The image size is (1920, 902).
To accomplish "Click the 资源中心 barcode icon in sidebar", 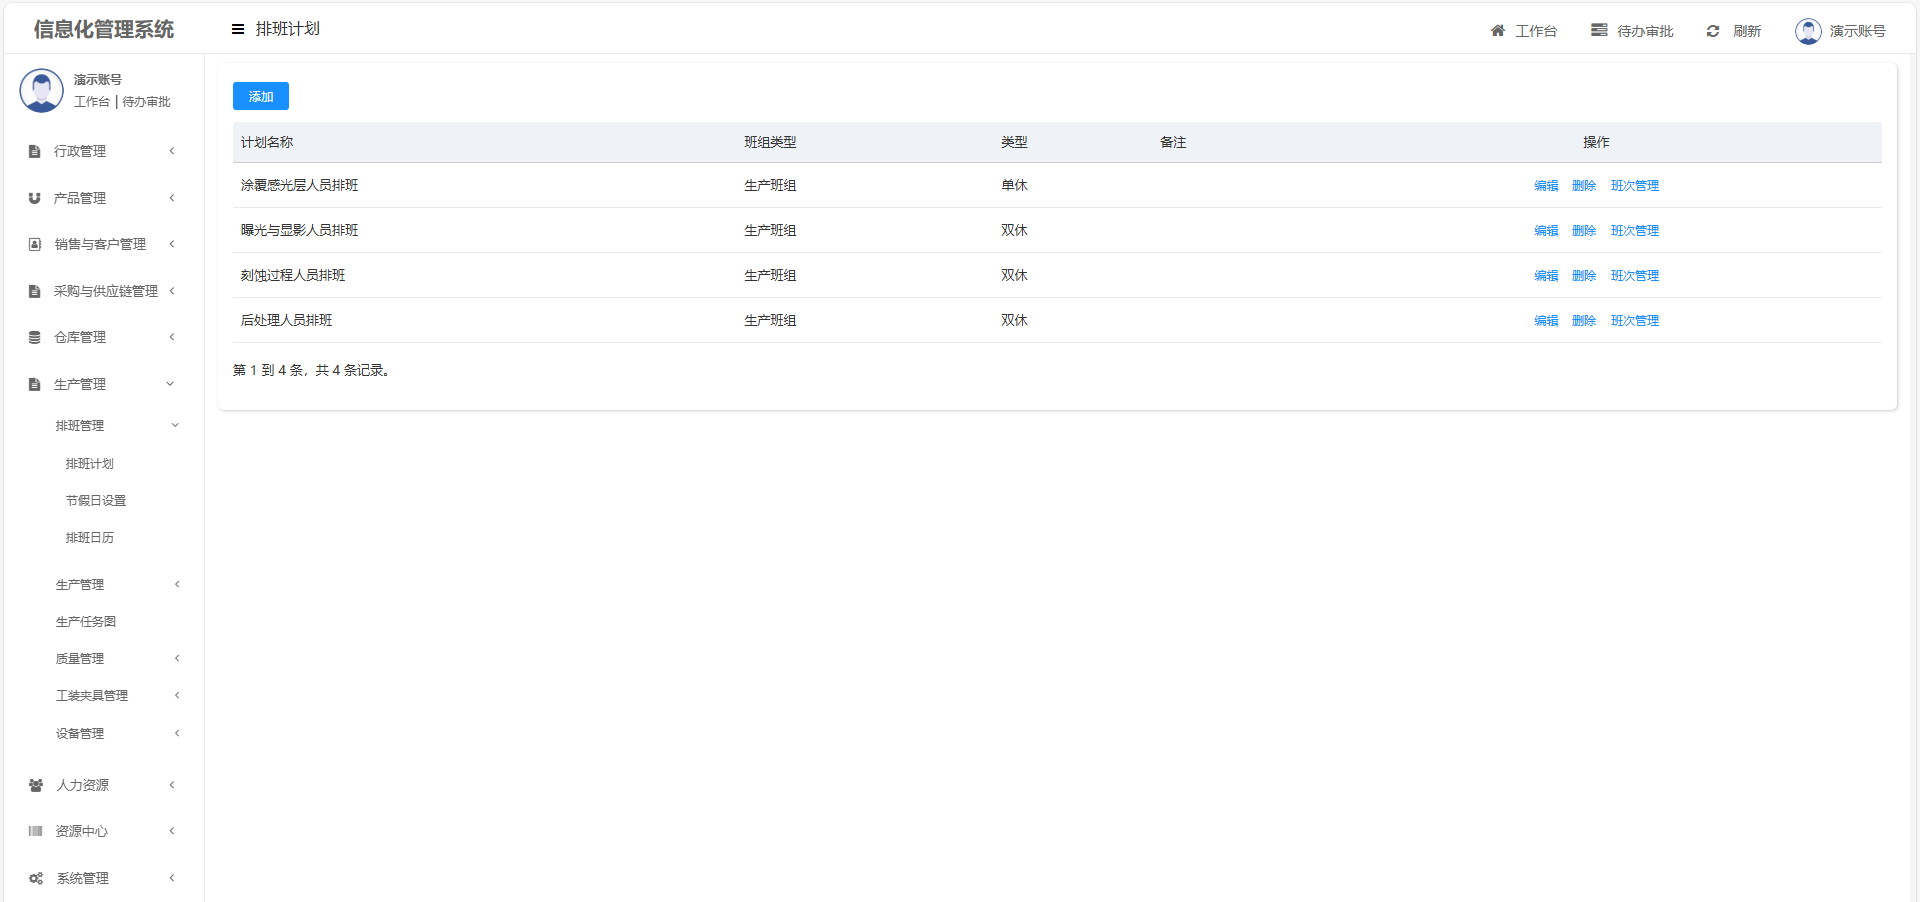I will 36,832.
